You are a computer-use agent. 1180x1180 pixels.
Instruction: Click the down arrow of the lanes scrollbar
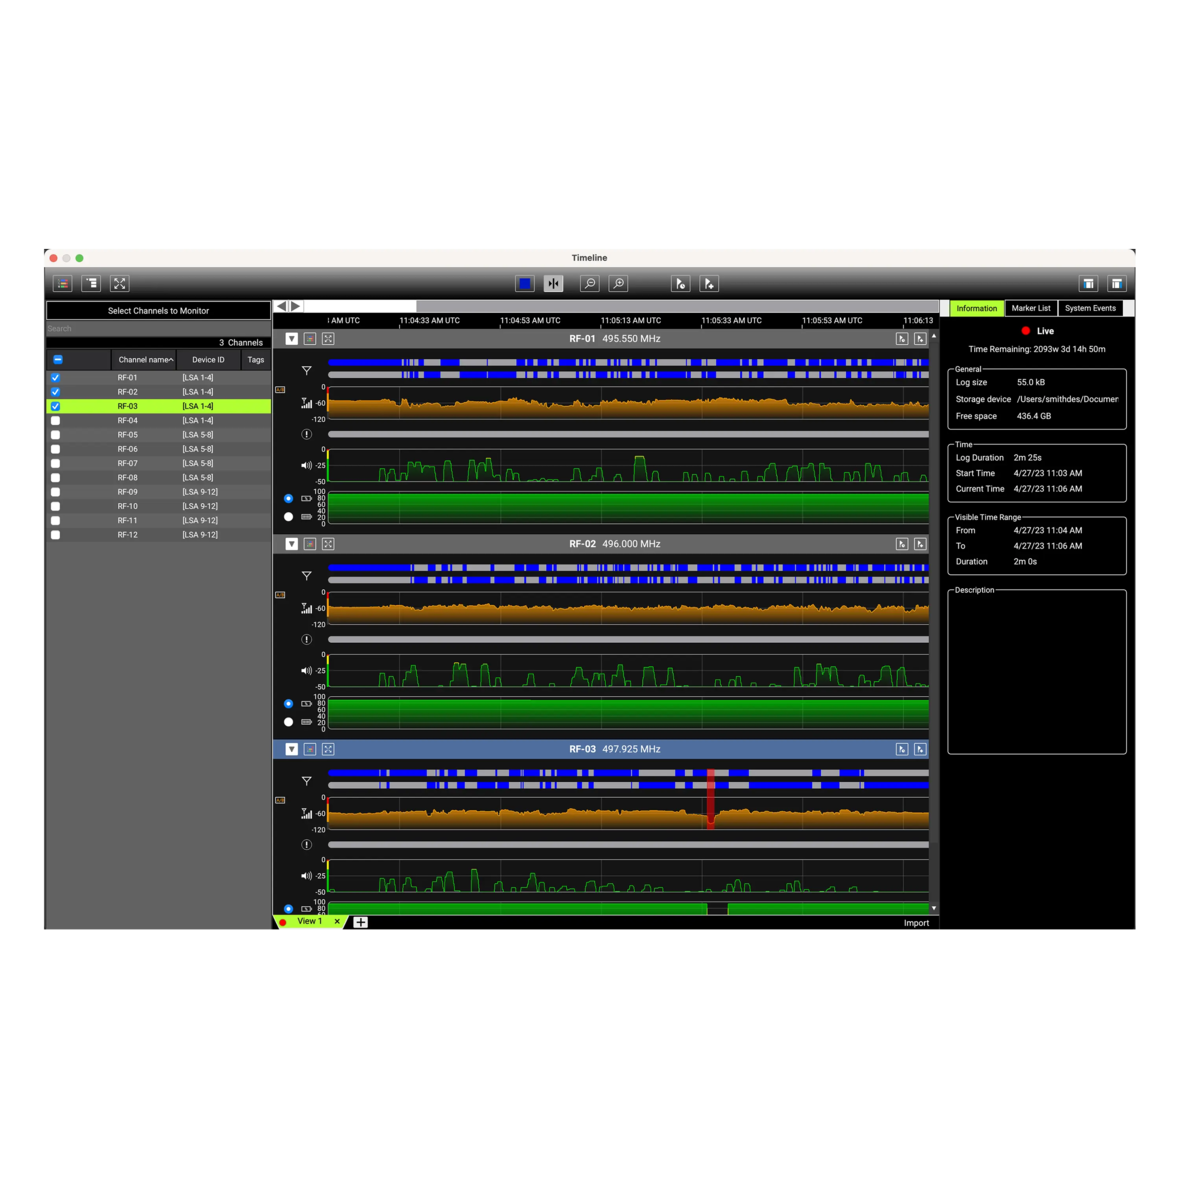934,908
